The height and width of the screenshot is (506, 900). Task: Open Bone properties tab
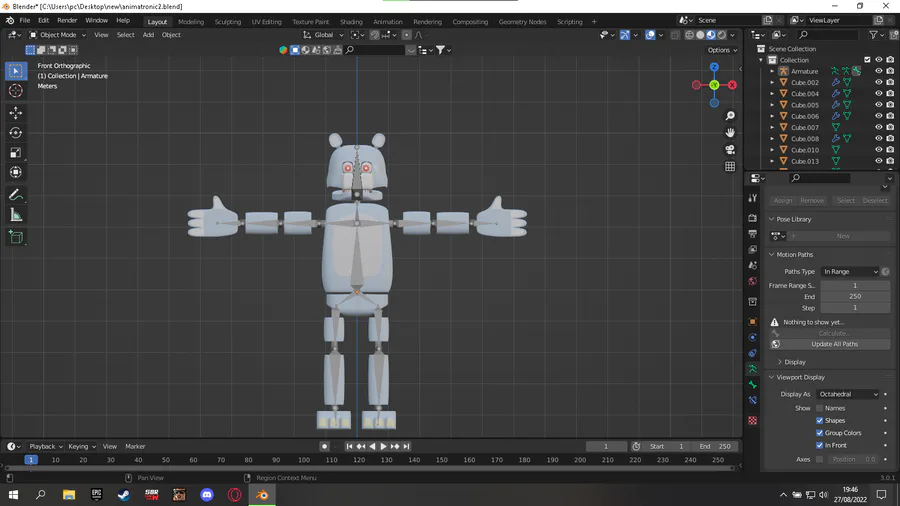tap(752, 385)
